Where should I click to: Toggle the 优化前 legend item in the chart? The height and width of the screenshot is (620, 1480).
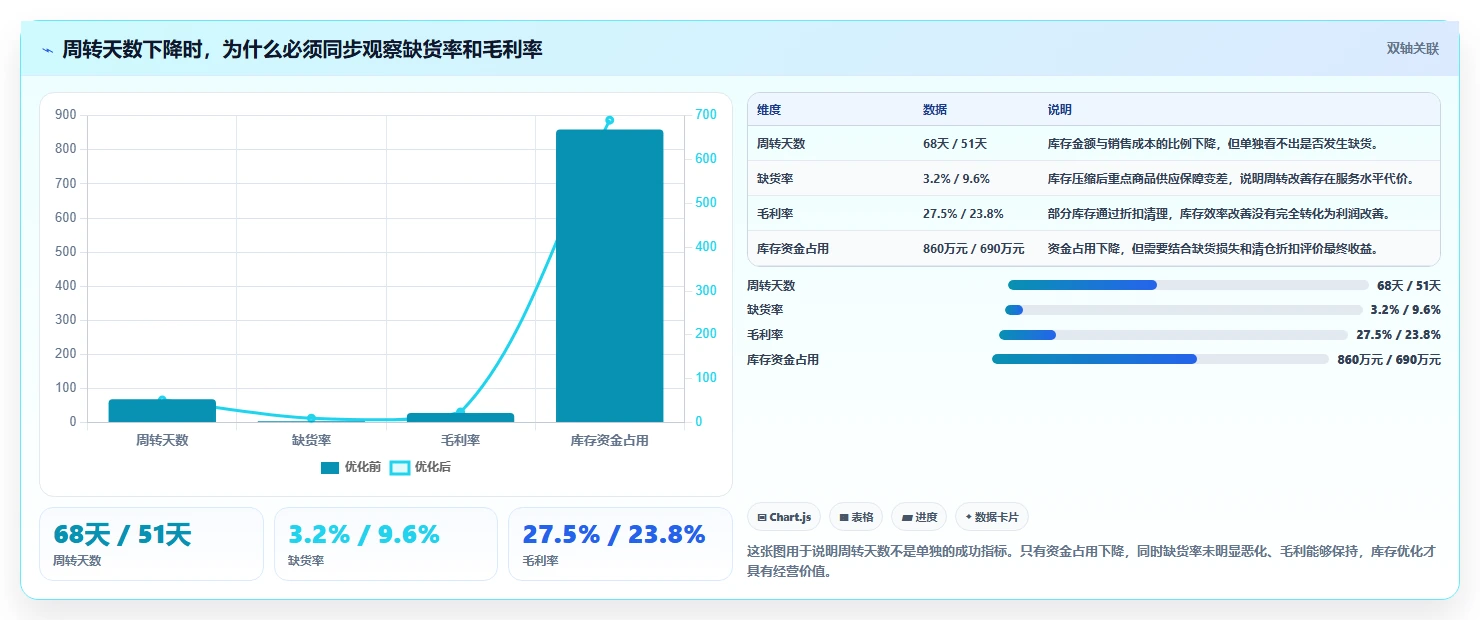[351, 467]
